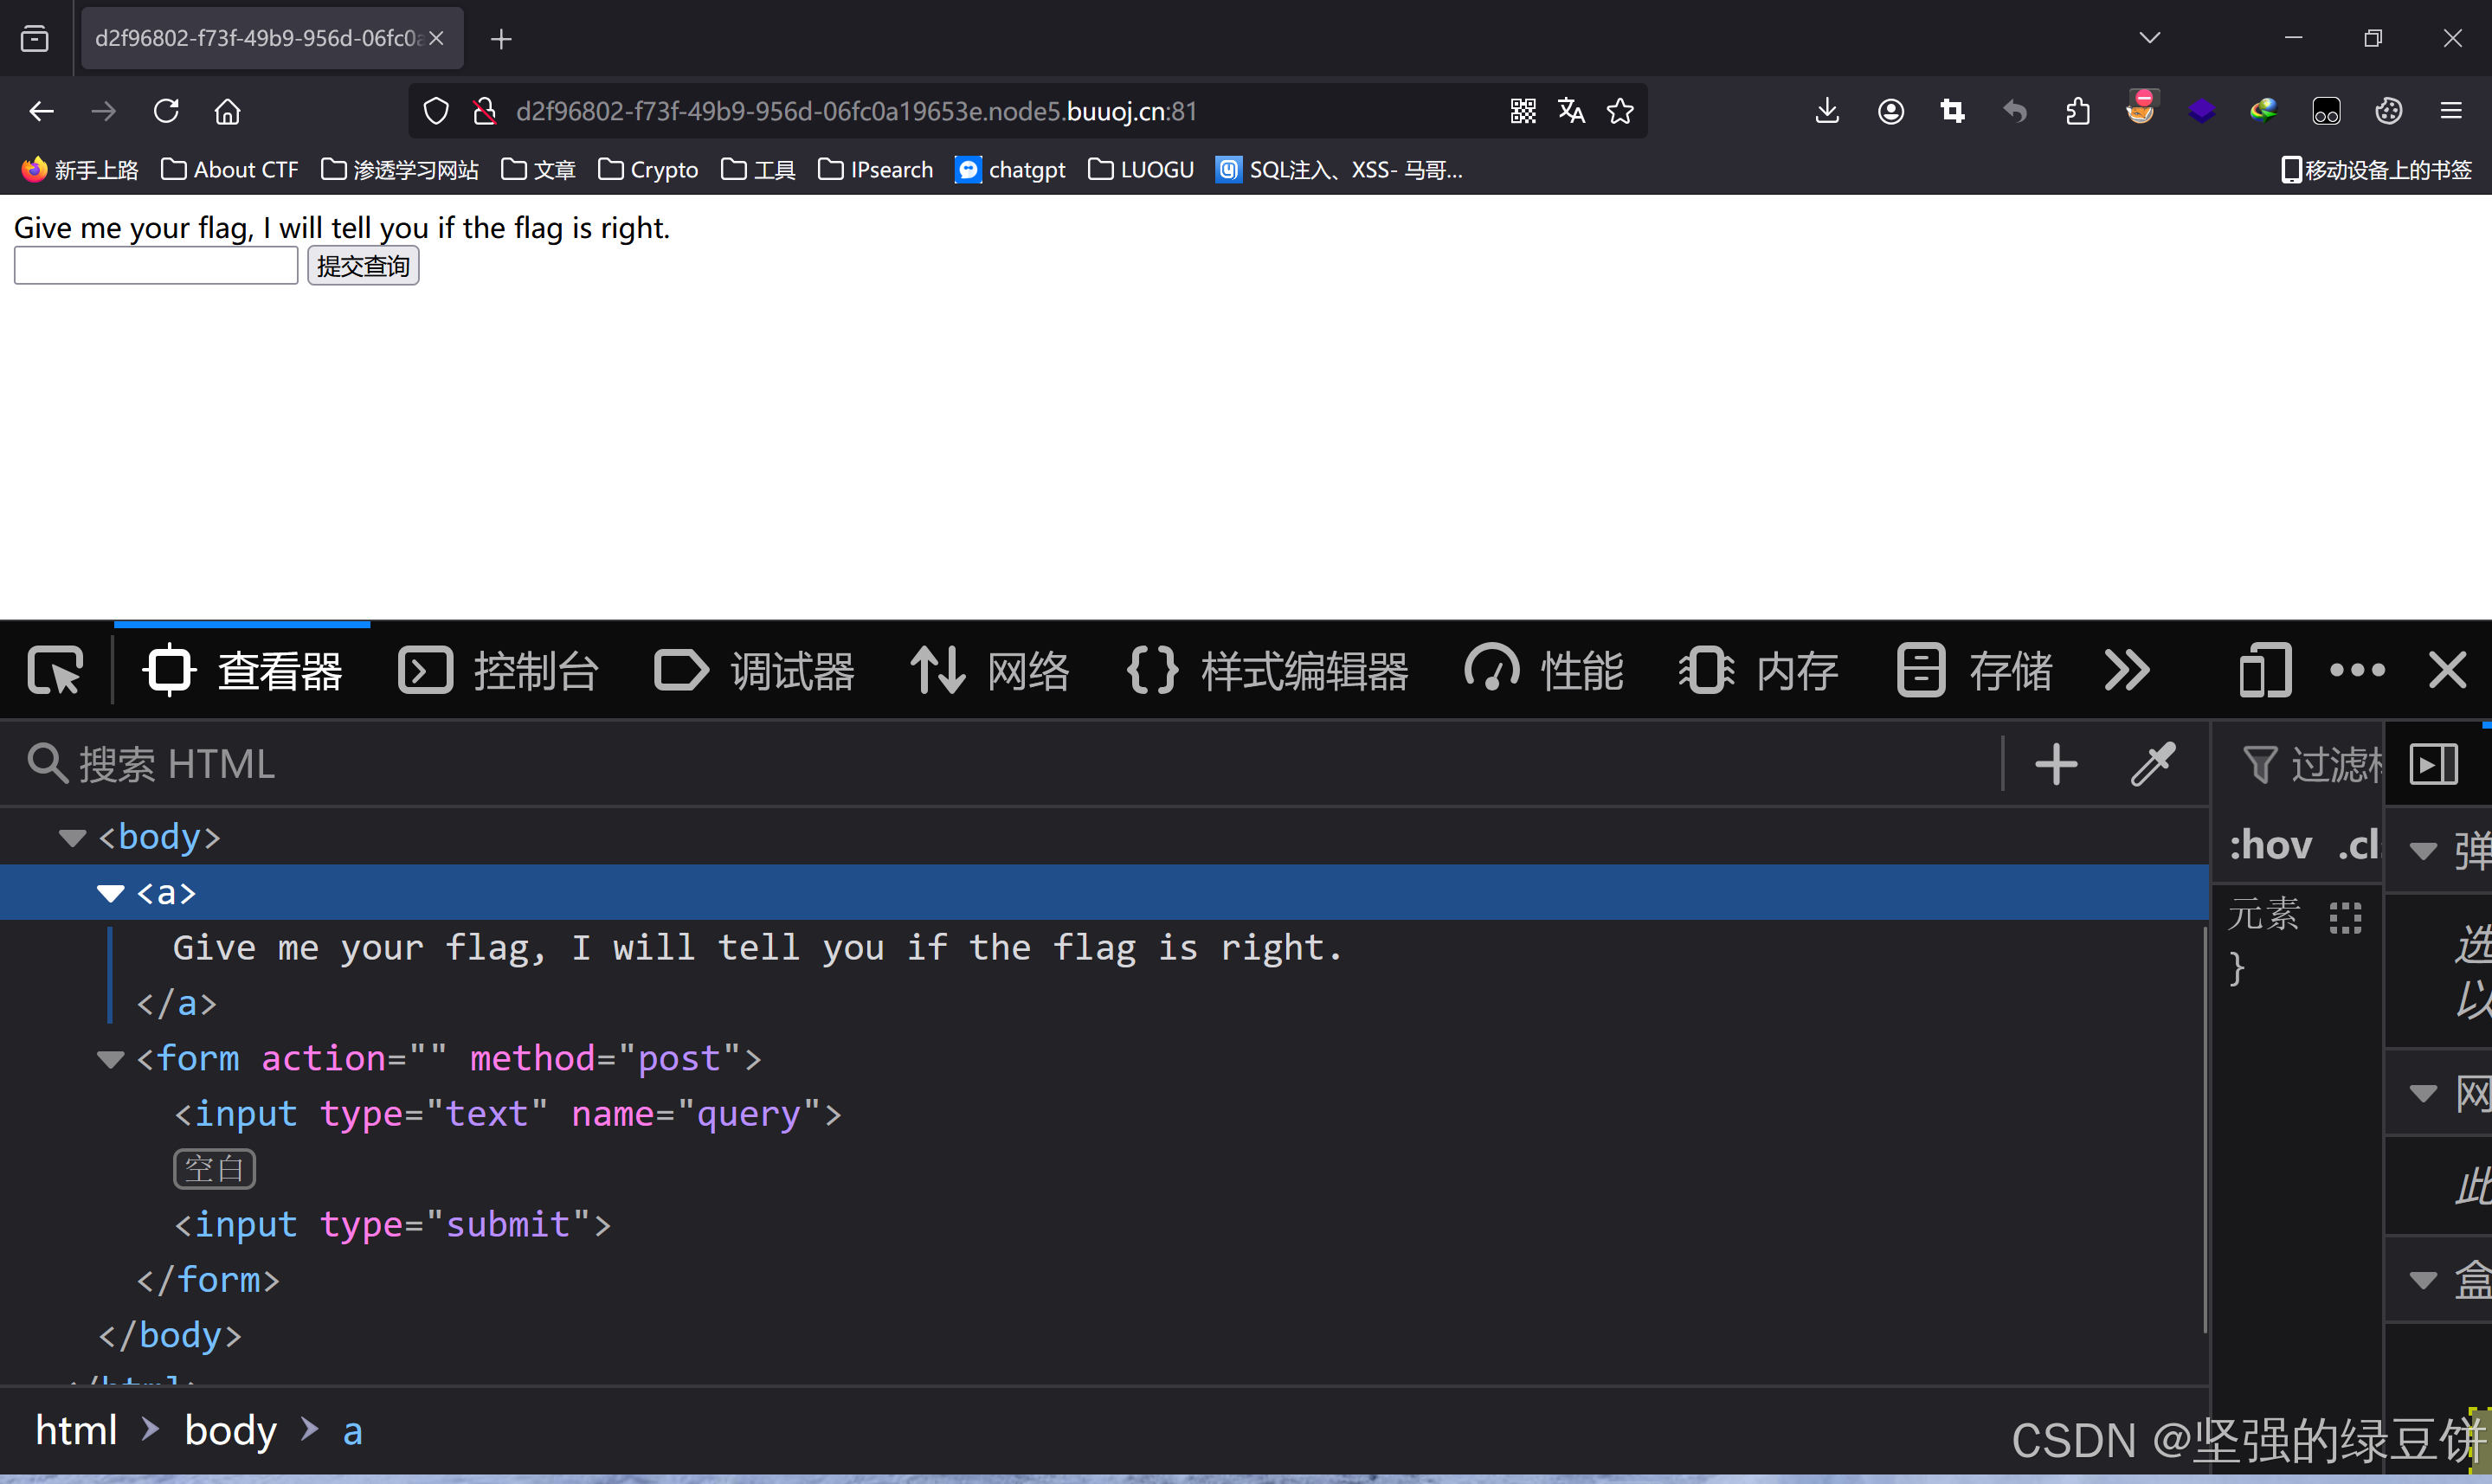
Task: Open the 网络 network tab
Action: pyautogui.click(x=990, y=670)
